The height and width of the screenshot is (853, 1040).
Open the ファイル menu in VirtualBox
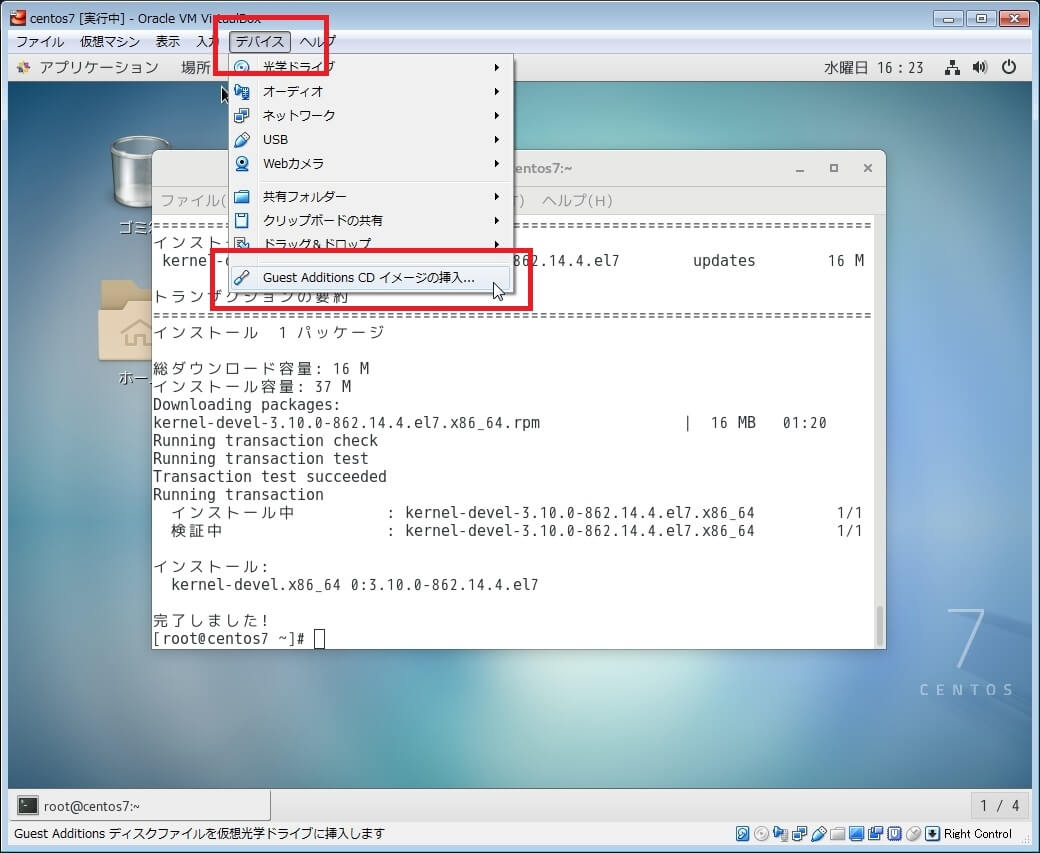point(40,41)
